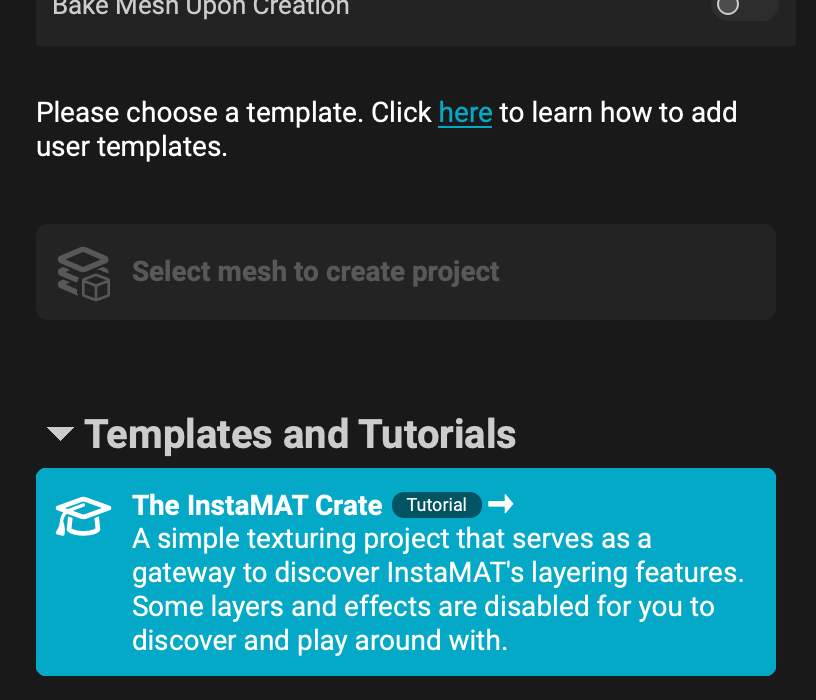Click the word "Tutorials" in section heading
816x700 pixels.
coord(437,434)
